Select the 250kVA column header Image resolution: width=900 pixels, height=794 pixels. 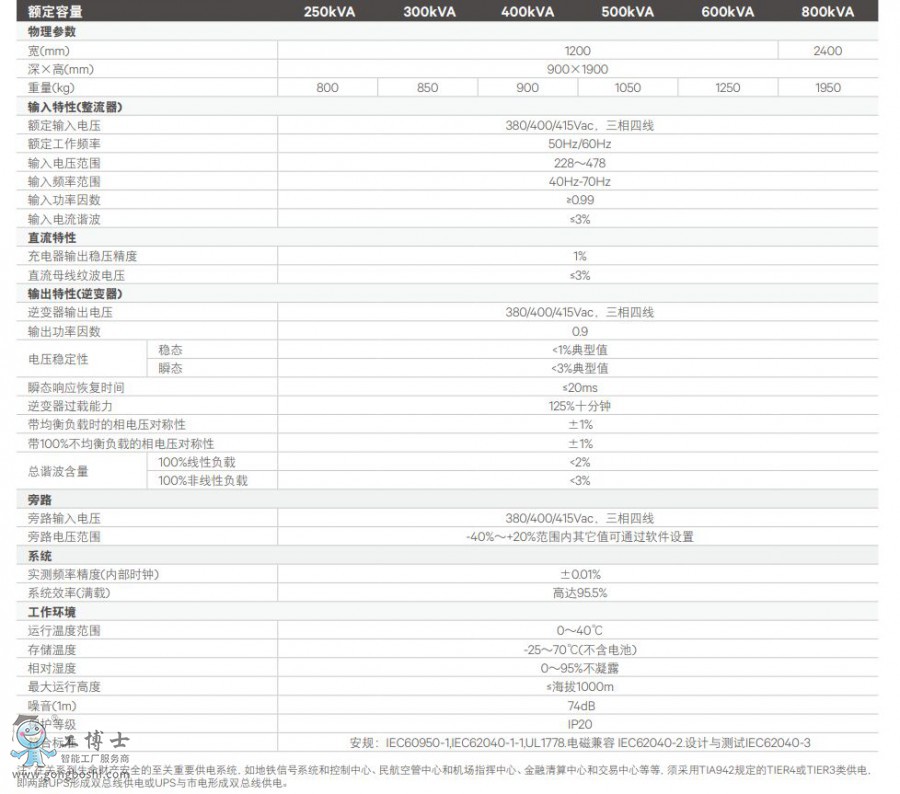tap(327, 12)
